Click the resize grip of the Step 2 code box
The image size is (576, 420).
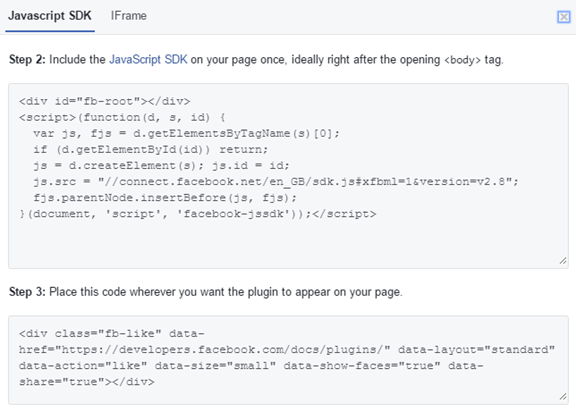[x=563, y=261]
